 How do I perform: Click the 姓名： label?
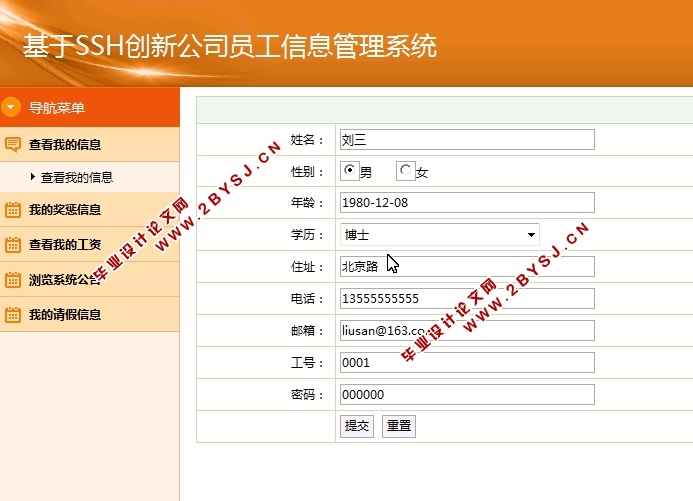pos(307,140)
